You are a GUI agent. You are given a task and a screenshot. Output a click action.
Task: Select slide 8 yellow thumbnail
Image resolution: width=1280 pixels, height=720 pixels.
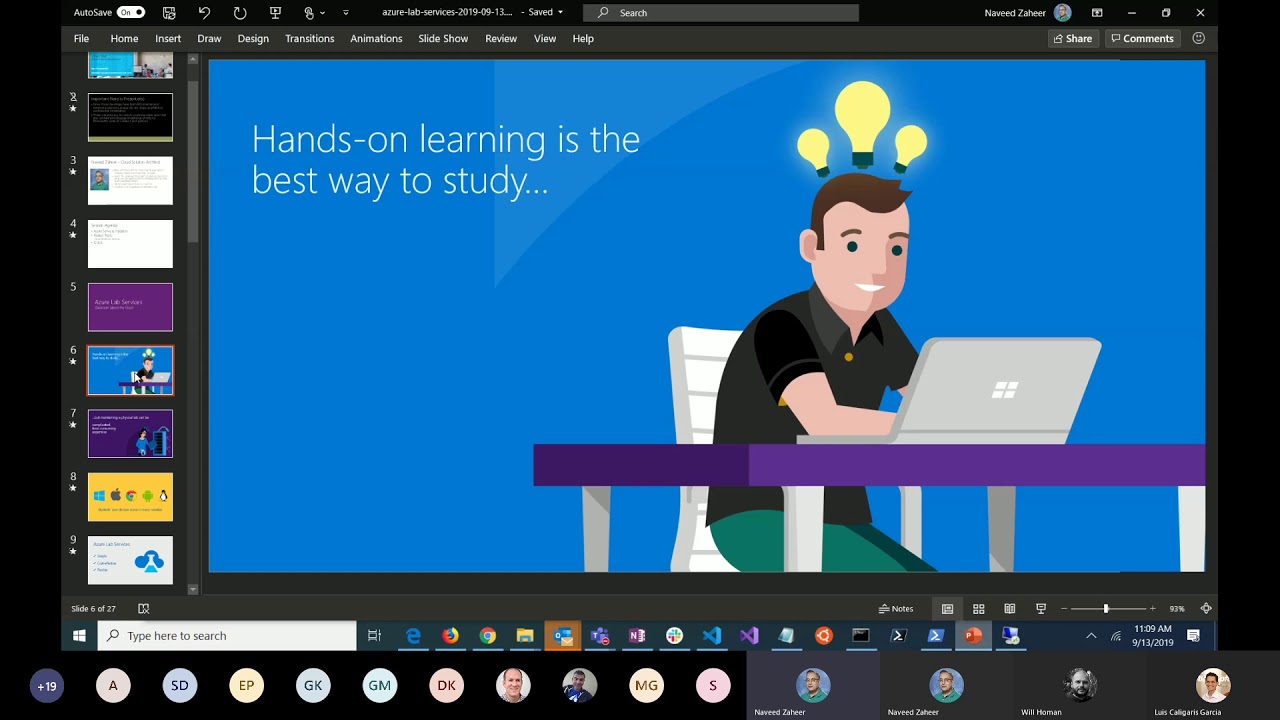coord(130,497)
